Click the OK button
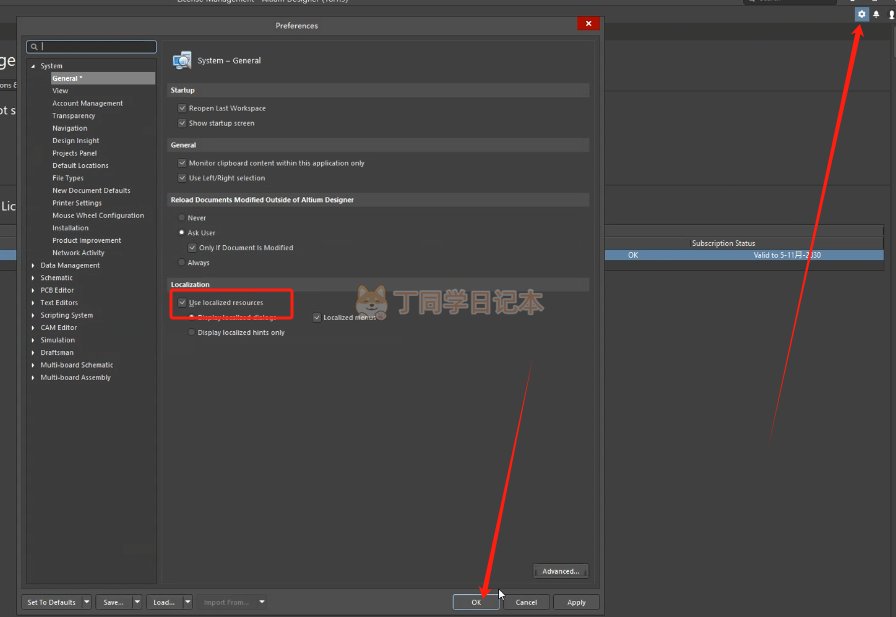 476,602
